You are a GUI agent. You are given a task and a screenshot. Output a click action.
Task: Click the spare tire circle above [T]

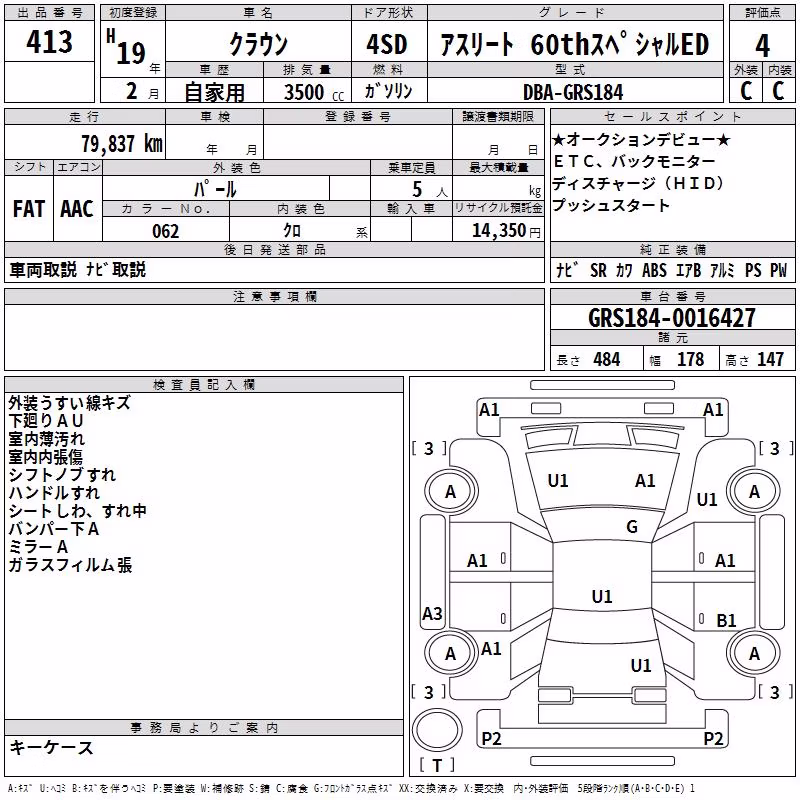click(x=437, y=730)
